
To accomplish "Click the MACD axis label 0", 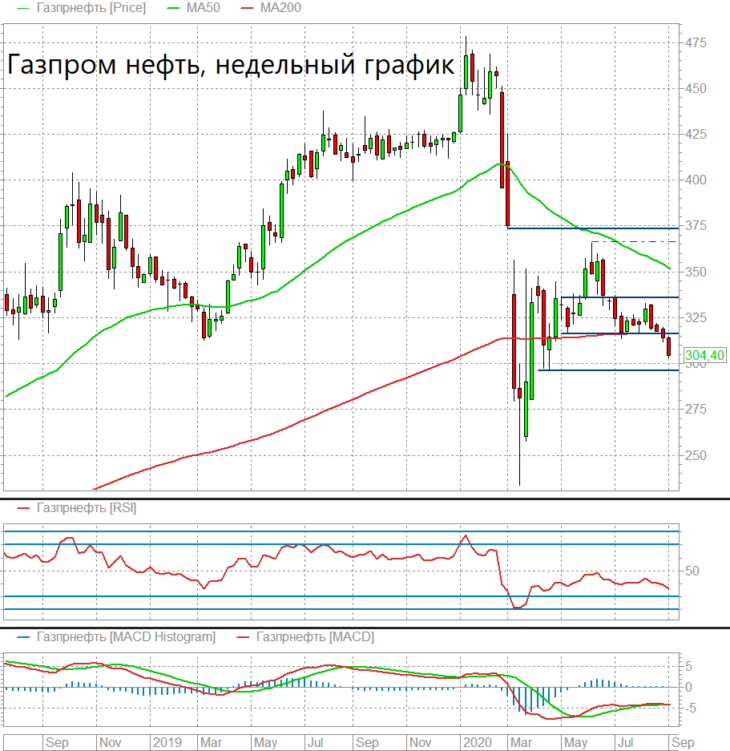I will click(689, 687).
